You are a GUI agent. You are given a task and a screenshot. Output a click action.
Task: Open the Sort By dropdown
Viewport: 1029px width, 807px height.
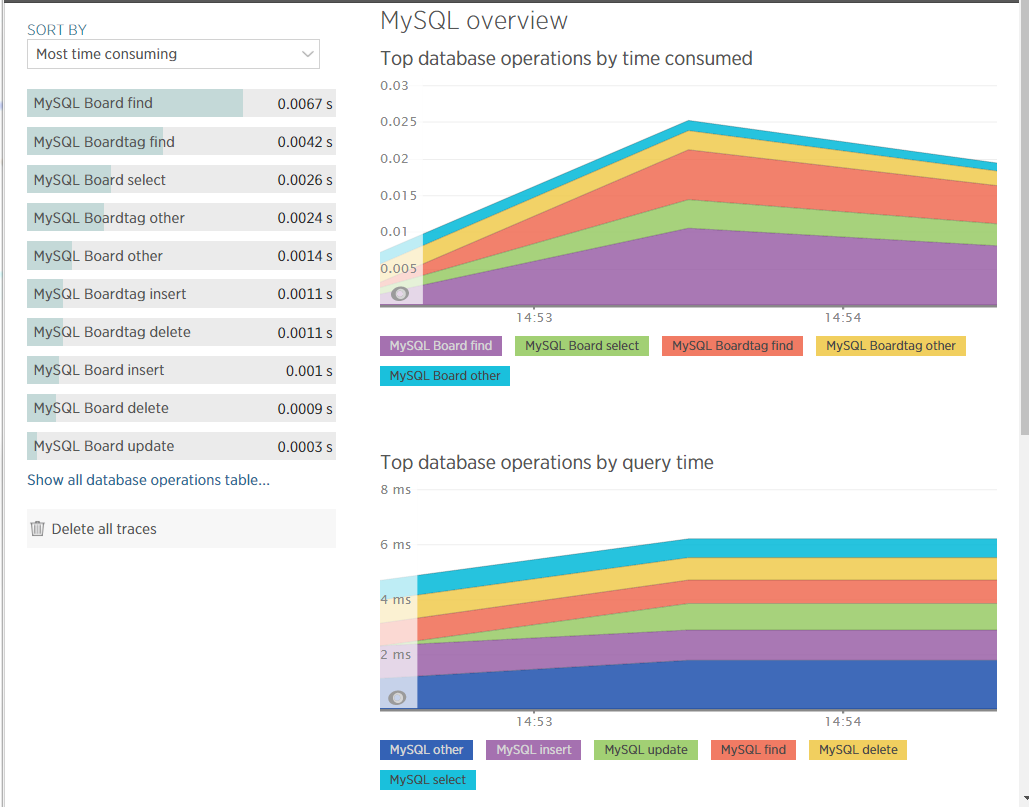tap(173, 54)
